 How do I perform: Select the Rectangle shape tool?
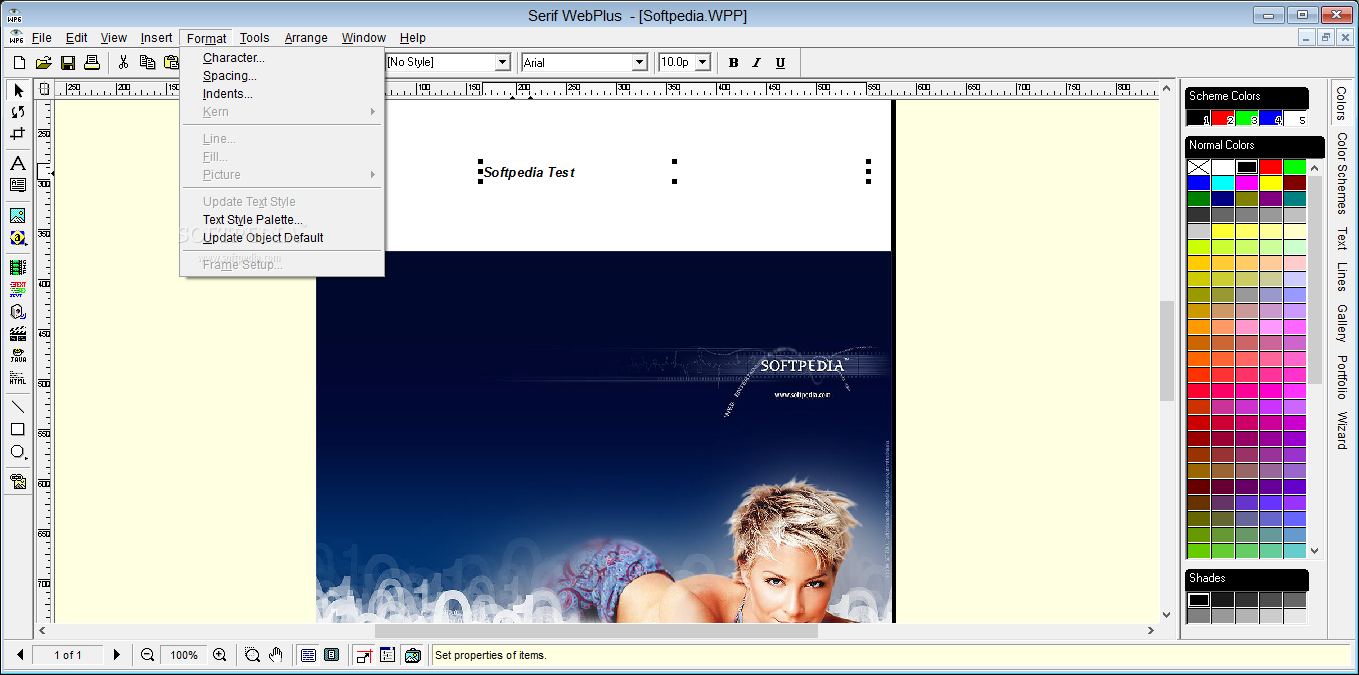coord(18,429)
